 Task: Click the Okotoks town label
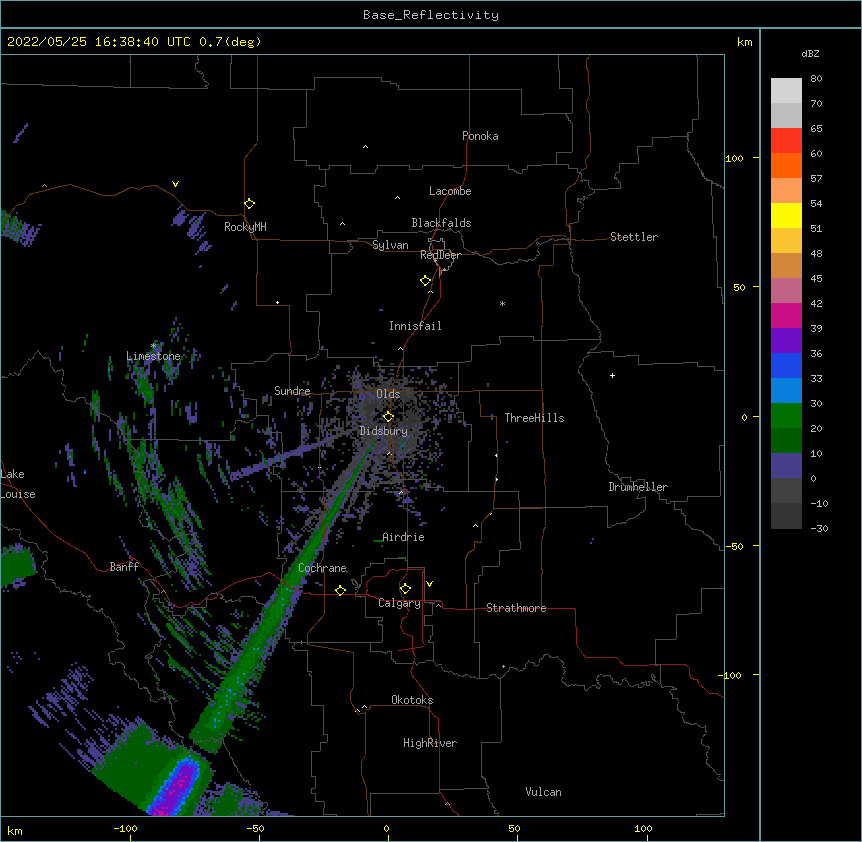coord(412,700)
